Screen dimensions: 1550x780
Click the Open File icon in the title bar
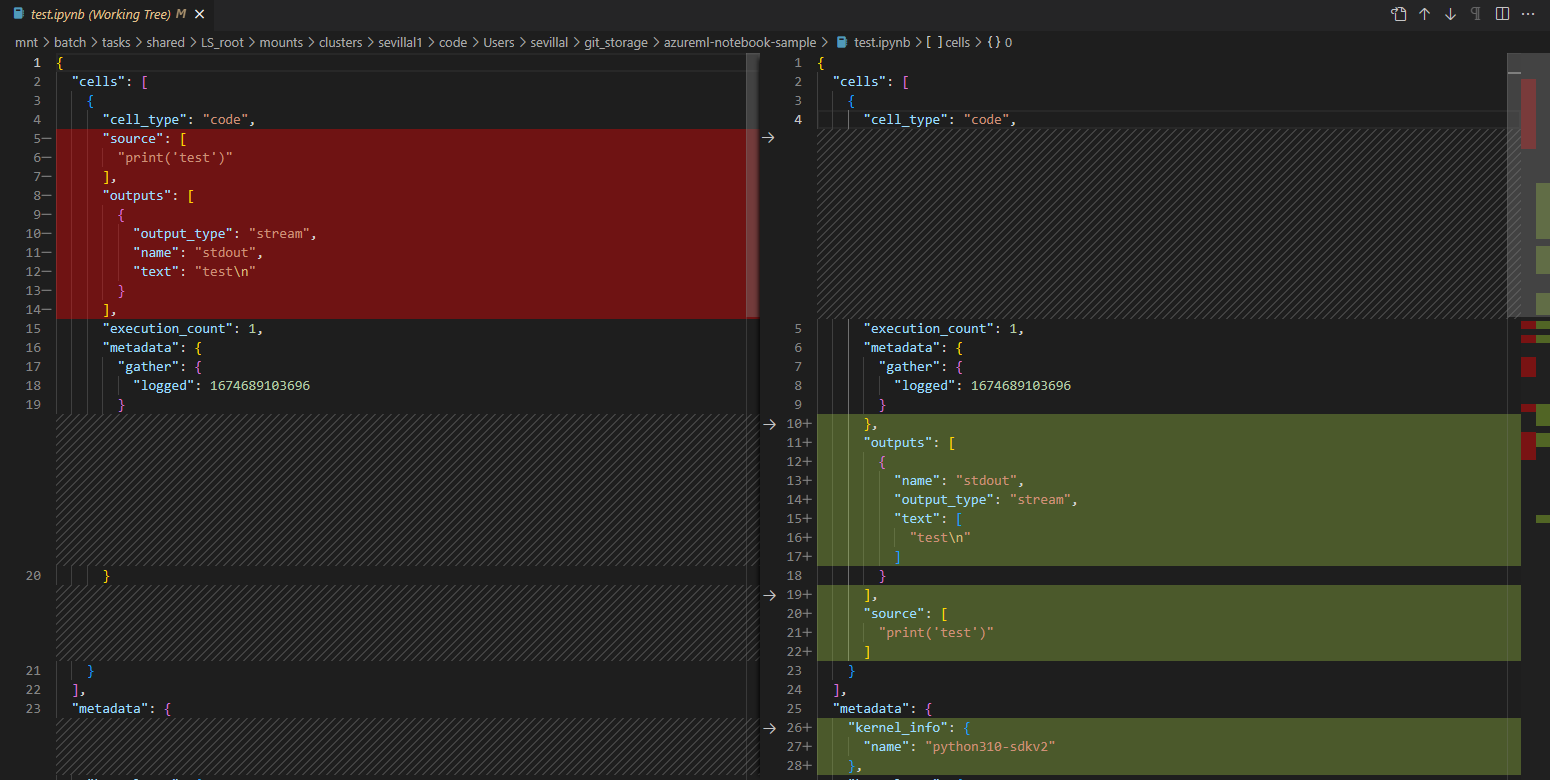click(1398, 14)
